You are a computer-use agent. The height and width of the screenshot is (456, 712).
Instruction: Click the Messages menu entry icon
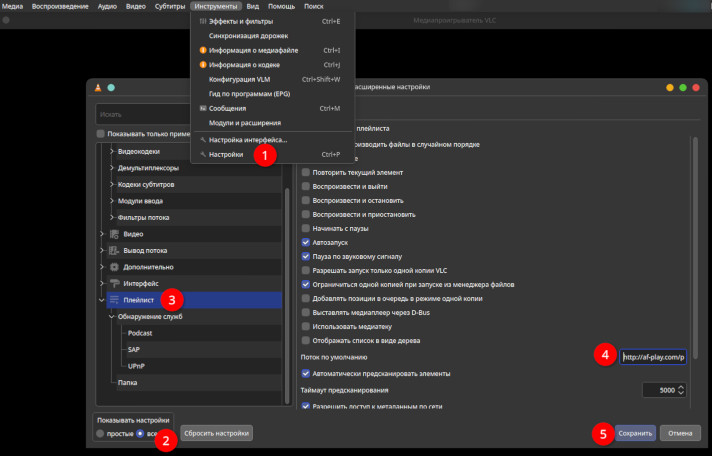(203, 108)
